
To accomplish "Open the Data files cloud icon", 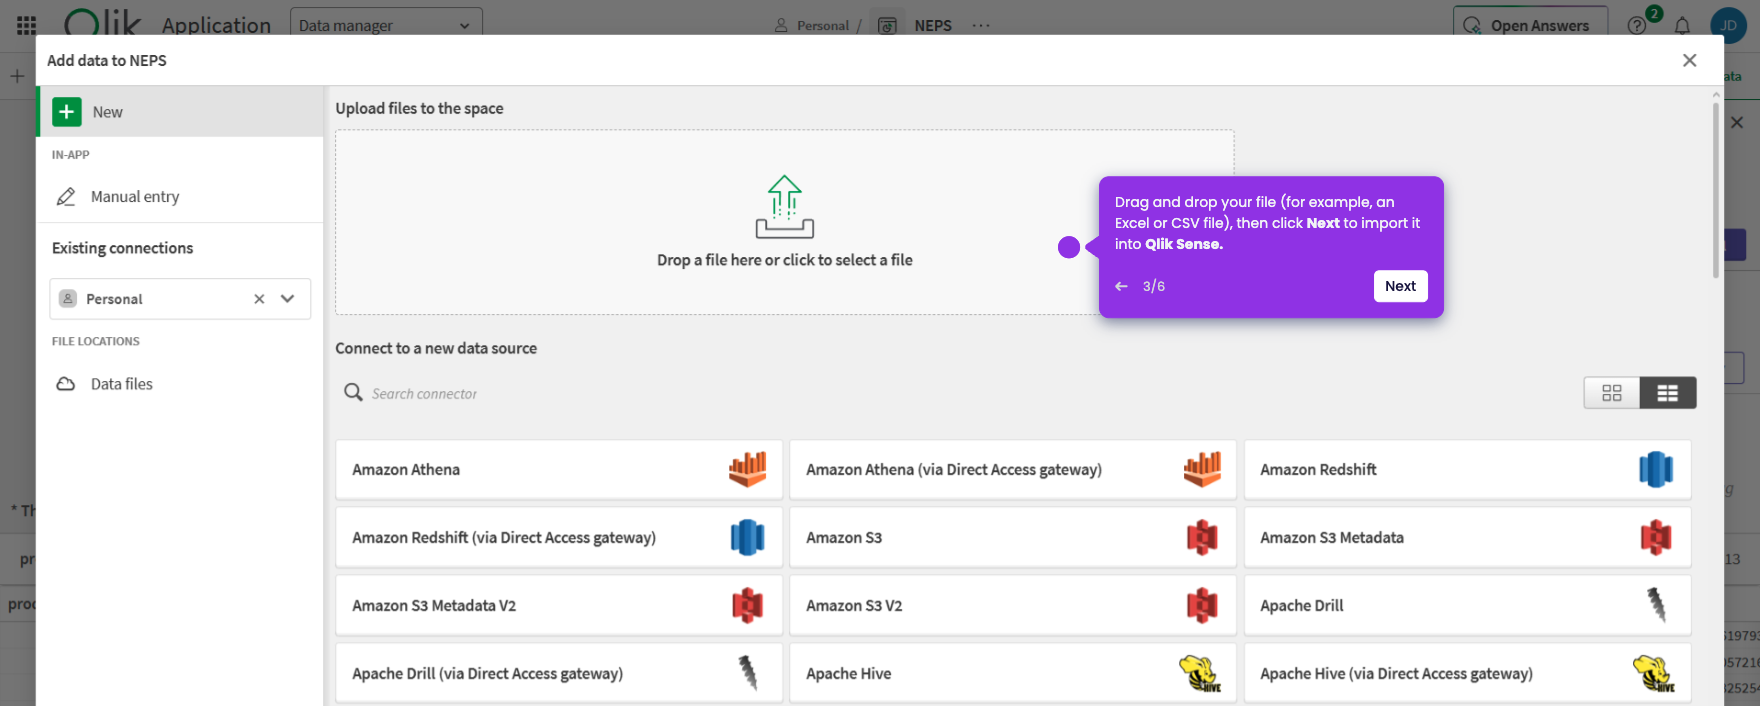I will coord(66,384).
